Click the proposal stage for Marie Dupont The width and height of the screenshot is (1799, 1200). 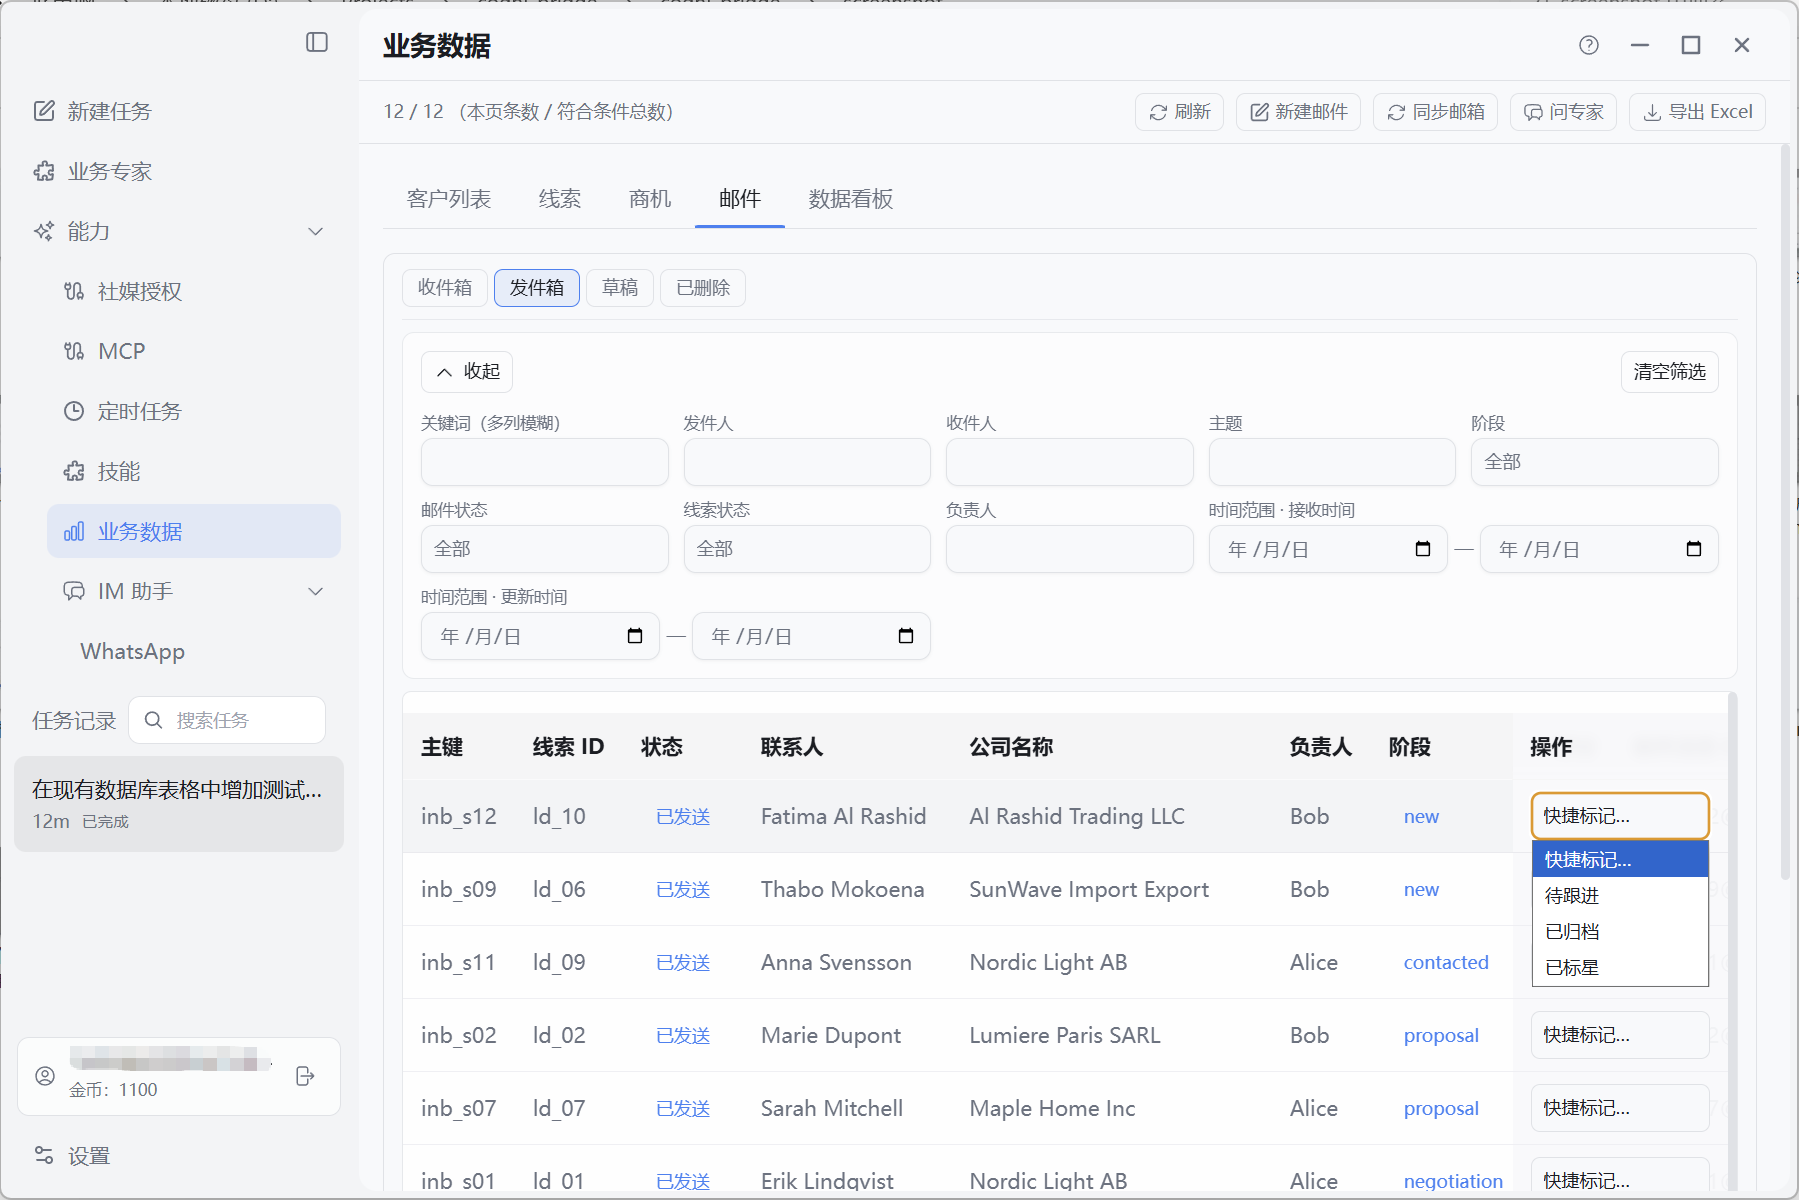point(1441,1035)
